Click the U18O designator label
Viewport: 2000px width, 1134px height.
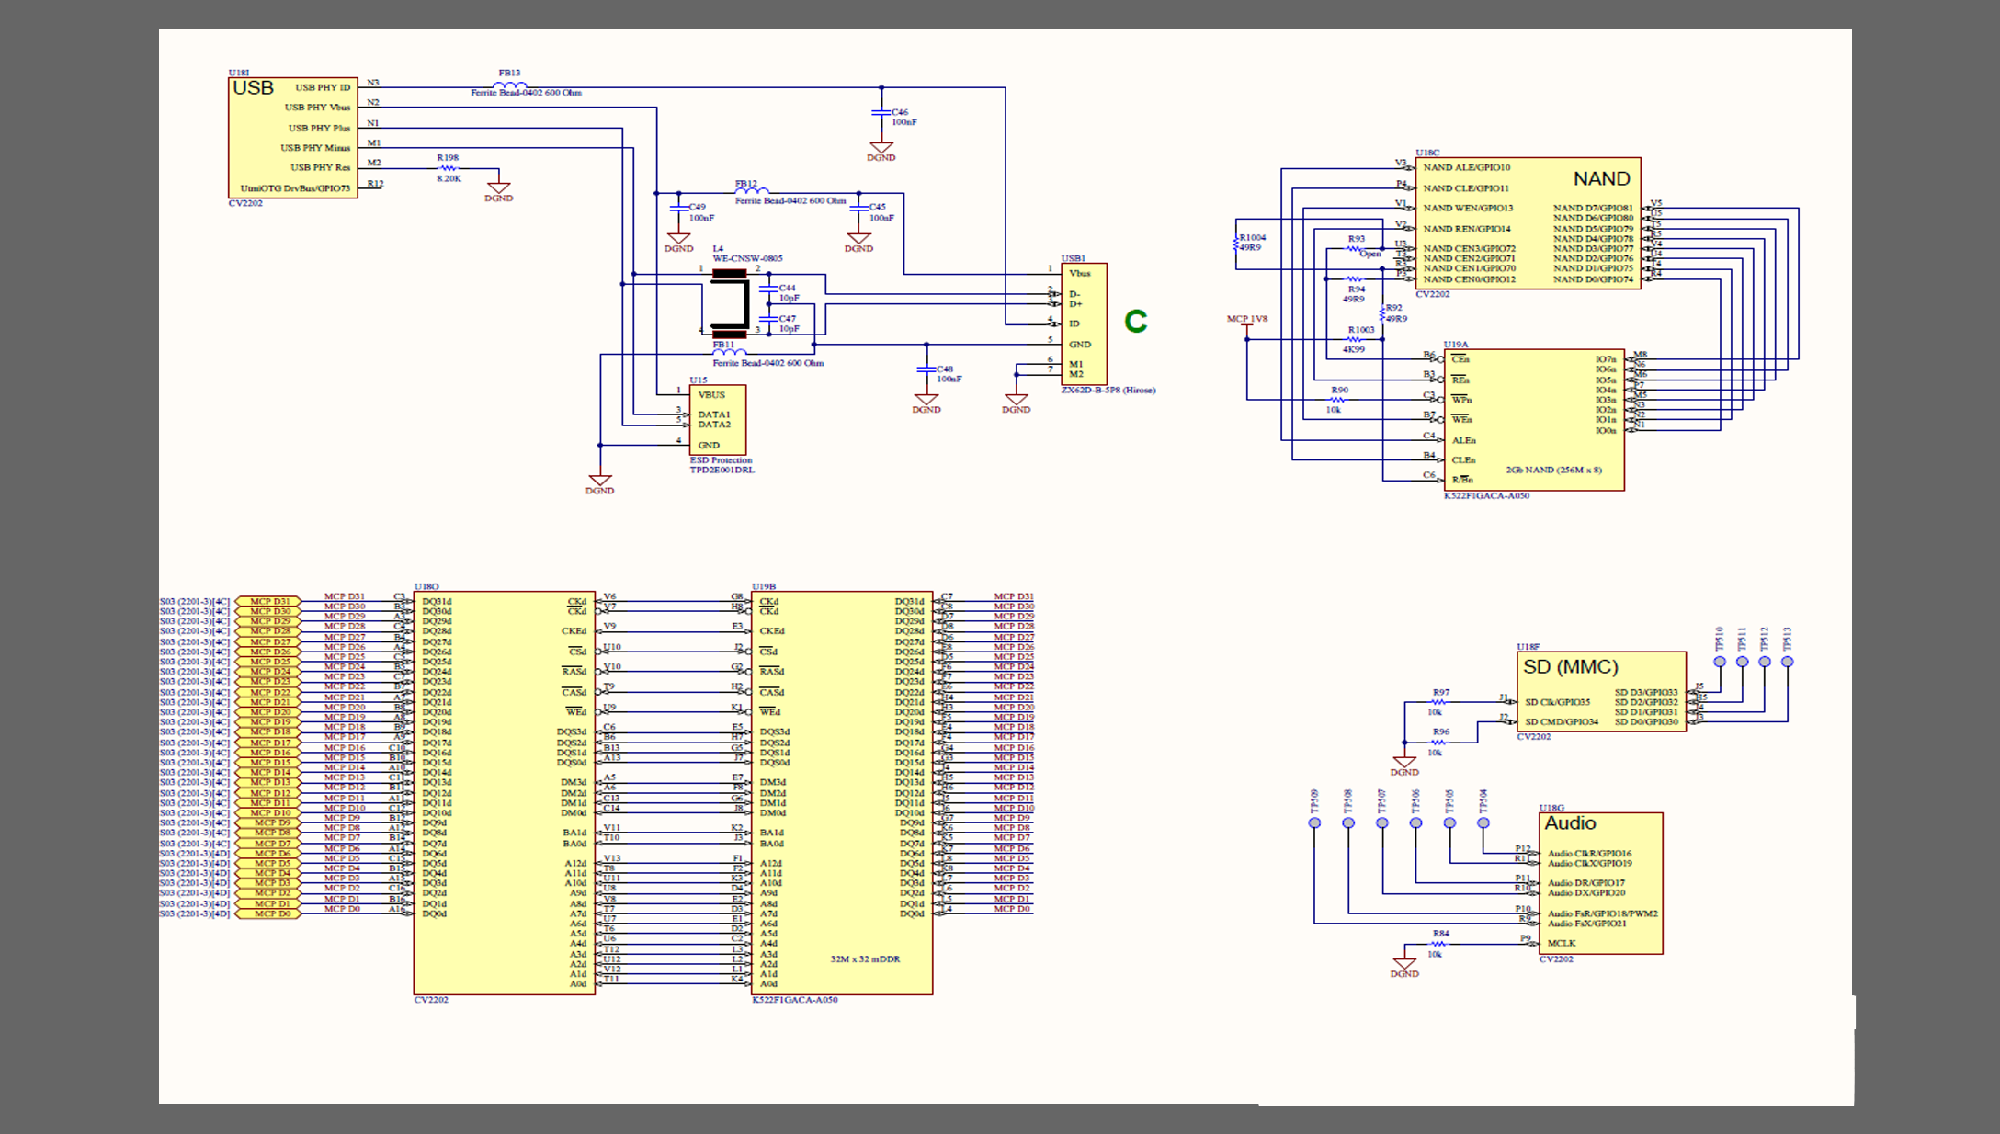click(x=427, y=587)
